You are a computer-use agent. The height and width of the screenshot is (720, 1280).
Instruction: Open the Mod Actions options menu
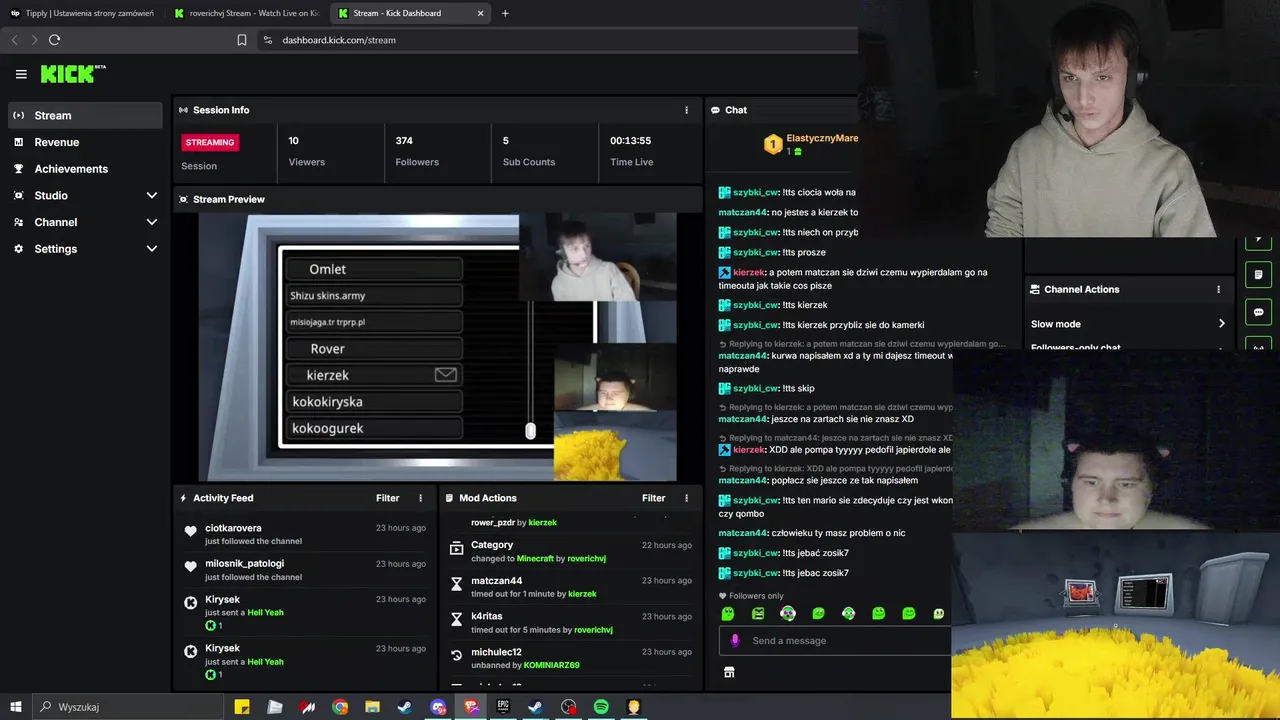coord(686,498)
